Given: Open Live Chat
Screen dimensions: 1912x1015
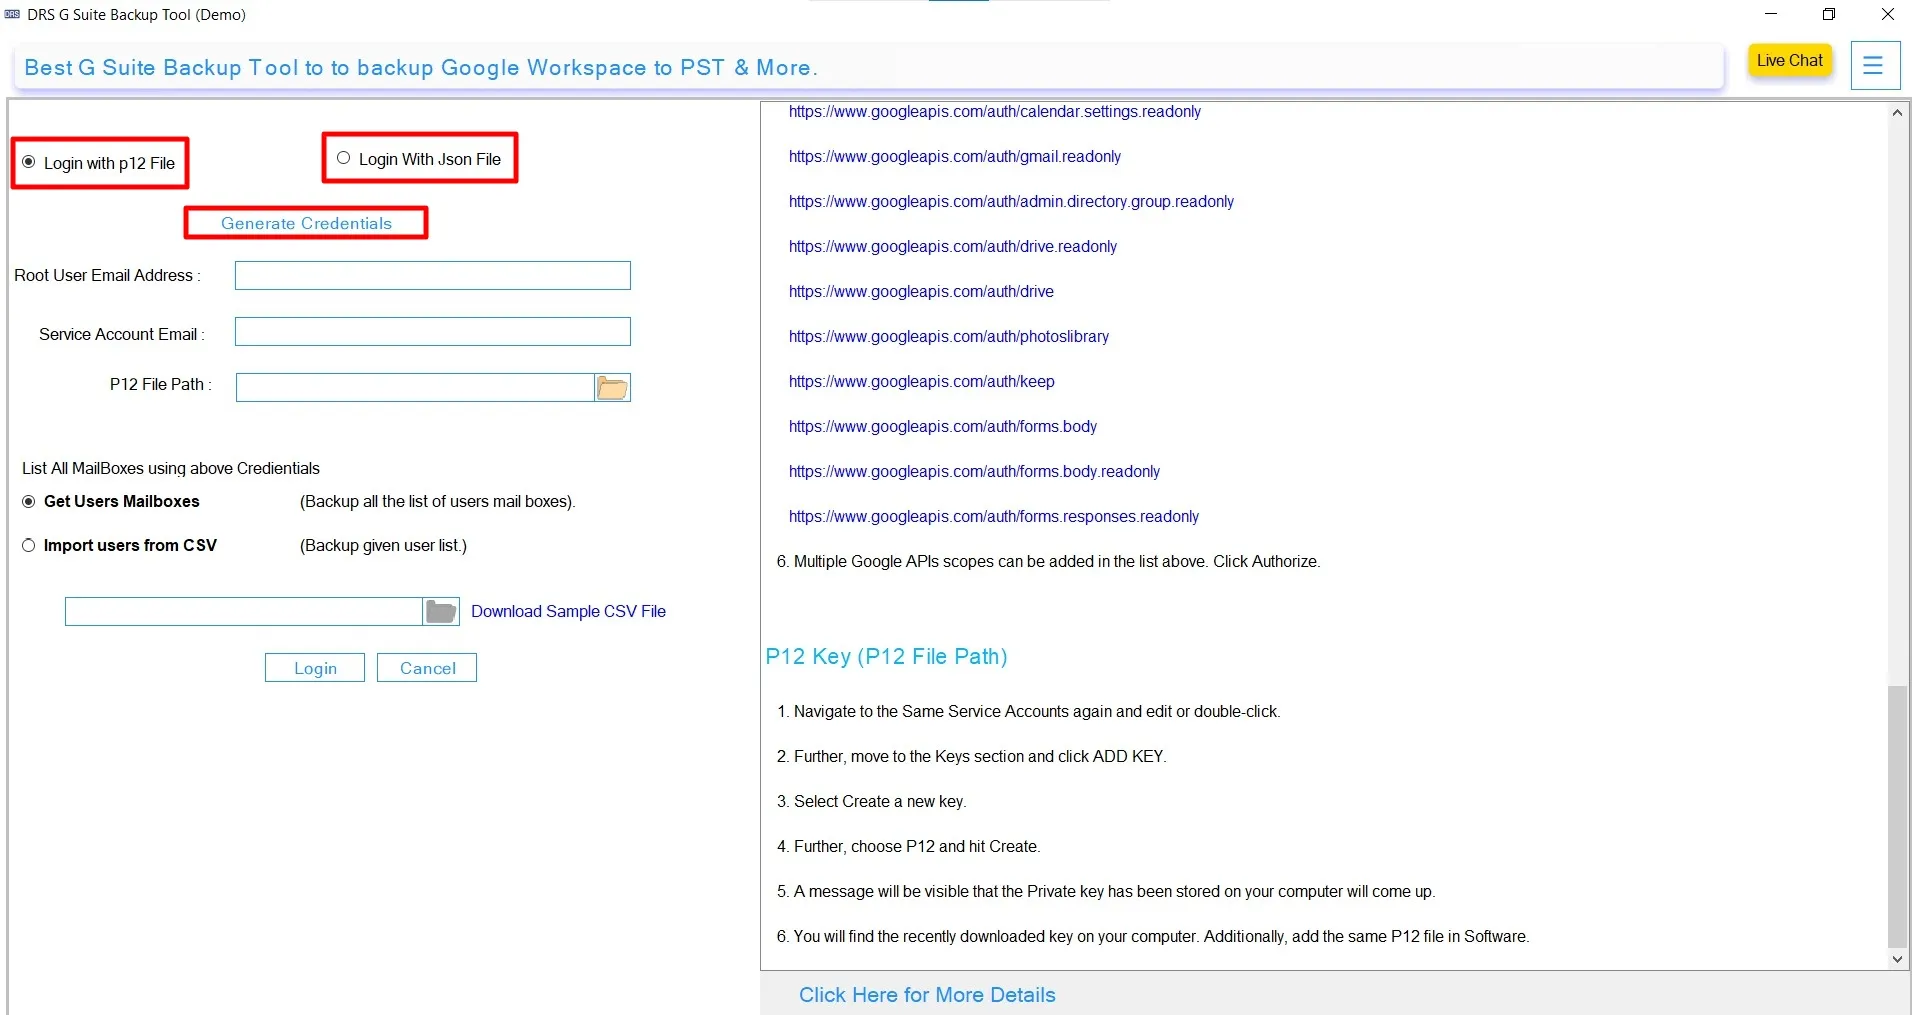Looking at the screenshot, I should pos(1790,61).
